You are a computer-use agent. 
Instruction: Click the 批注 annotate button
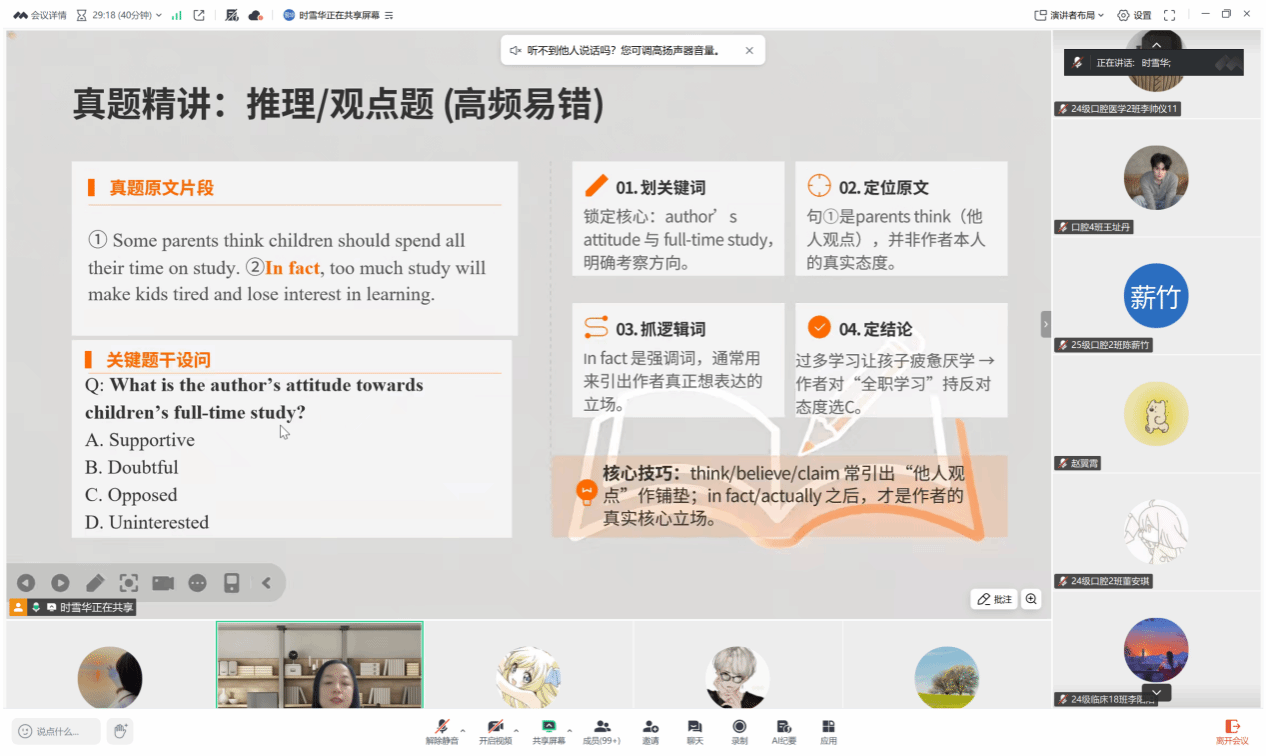(x=994, y=599)
